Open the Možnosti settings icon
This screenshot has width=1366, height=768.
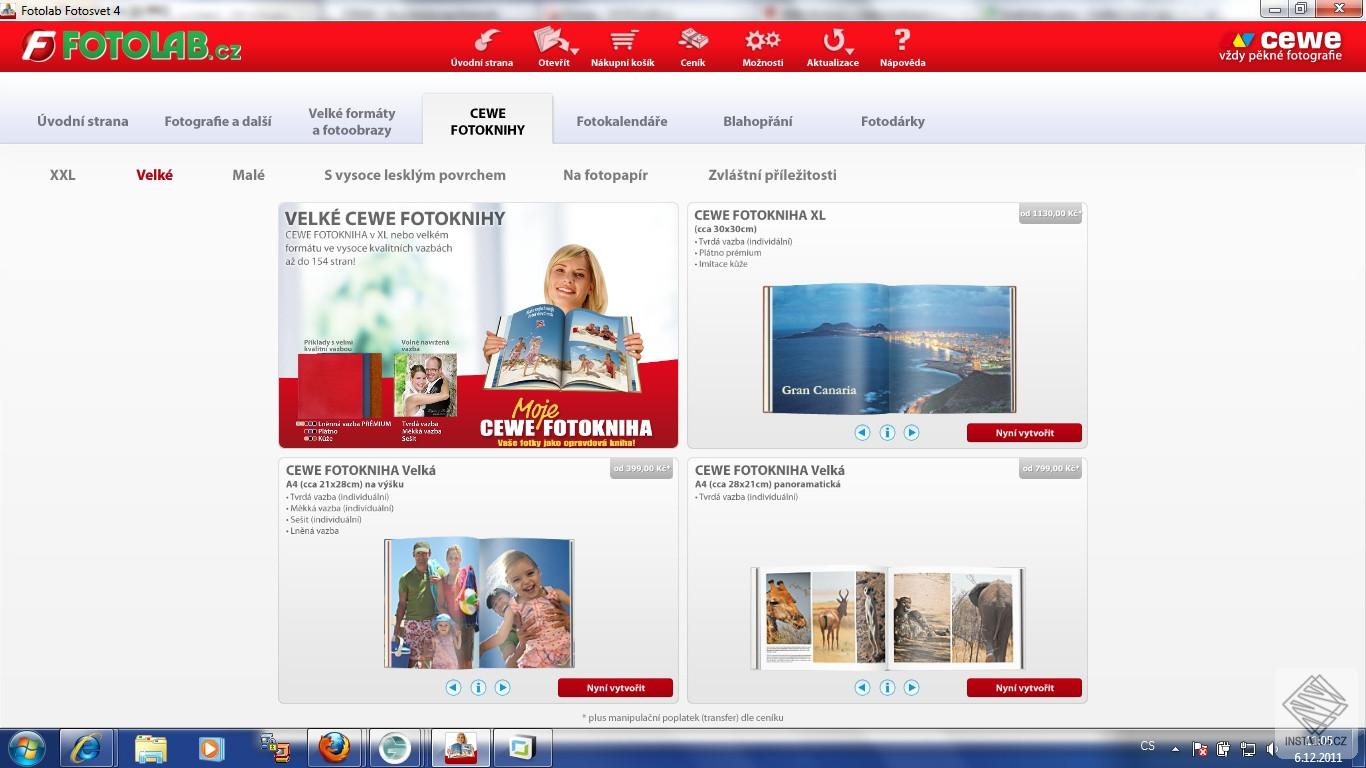pos(762,45)
